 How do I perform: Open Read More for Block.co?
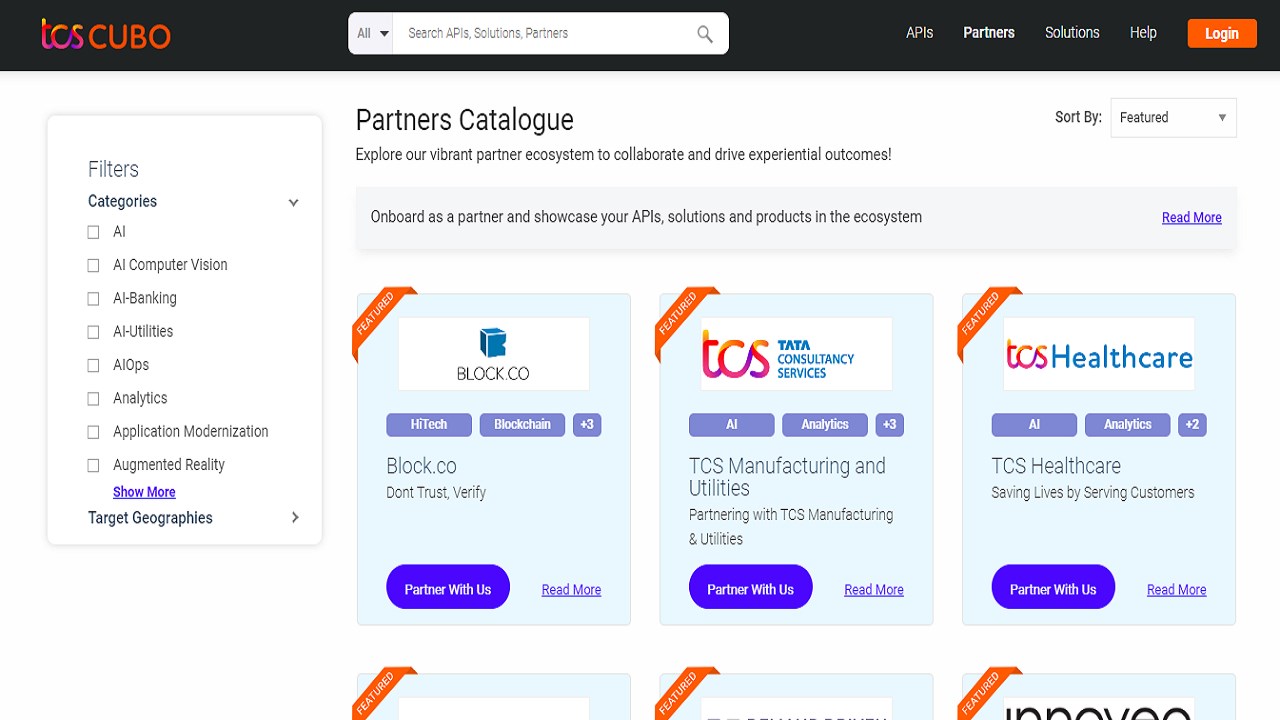(571, 590)
